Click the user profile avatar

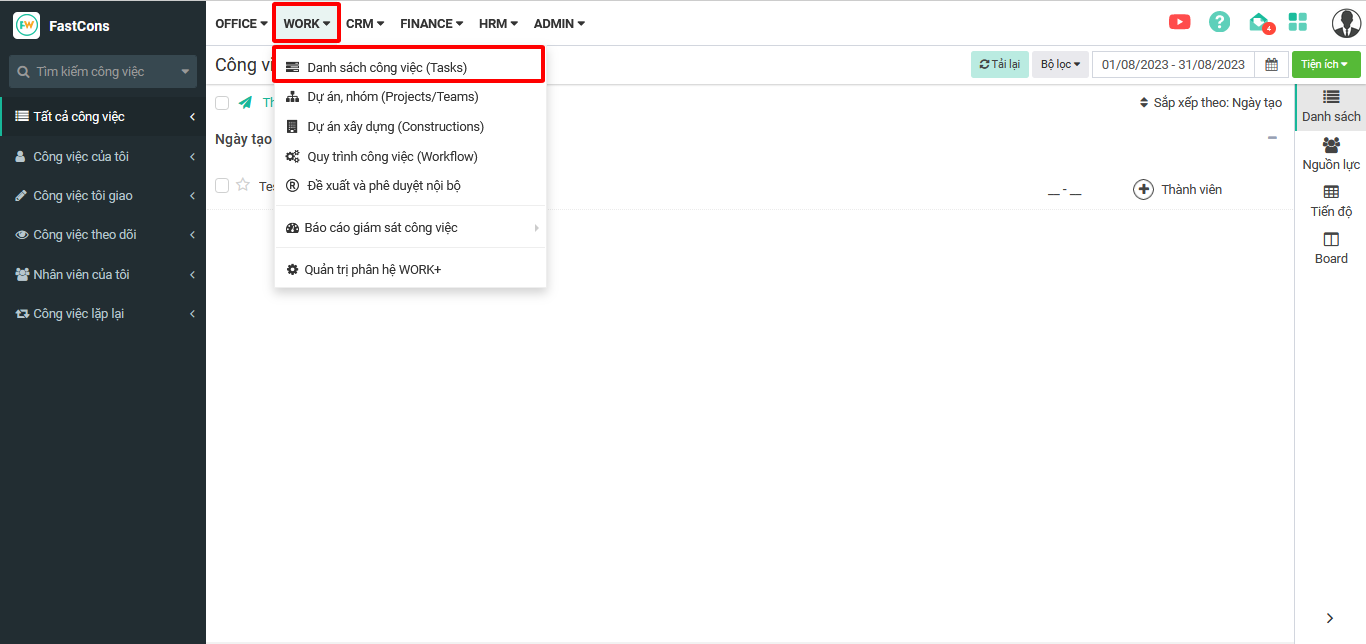1346,22
